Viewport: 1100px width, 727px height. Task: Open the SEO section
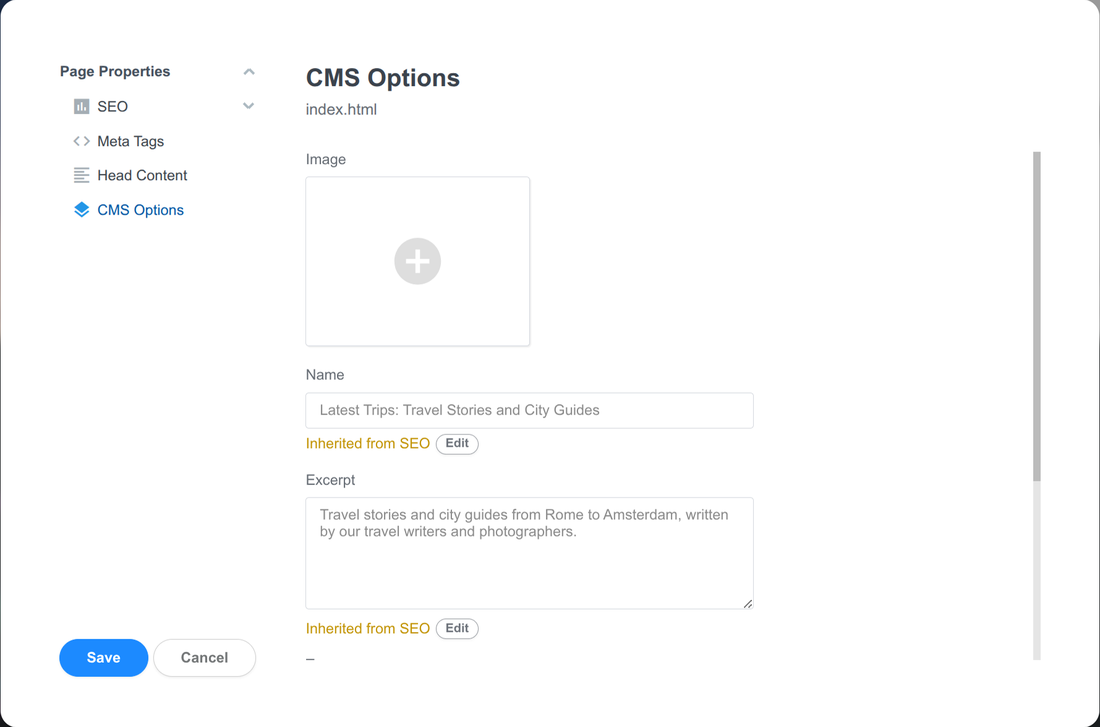112,107
